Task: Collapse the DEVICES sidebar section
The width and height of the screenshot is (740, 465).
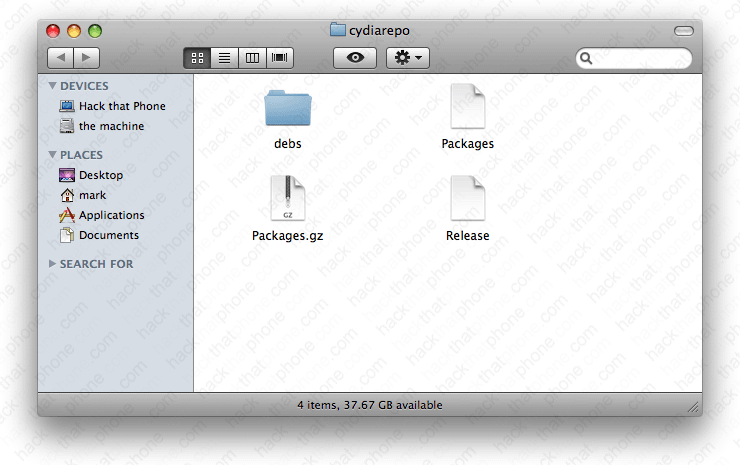Action: [x=53, y=86]
